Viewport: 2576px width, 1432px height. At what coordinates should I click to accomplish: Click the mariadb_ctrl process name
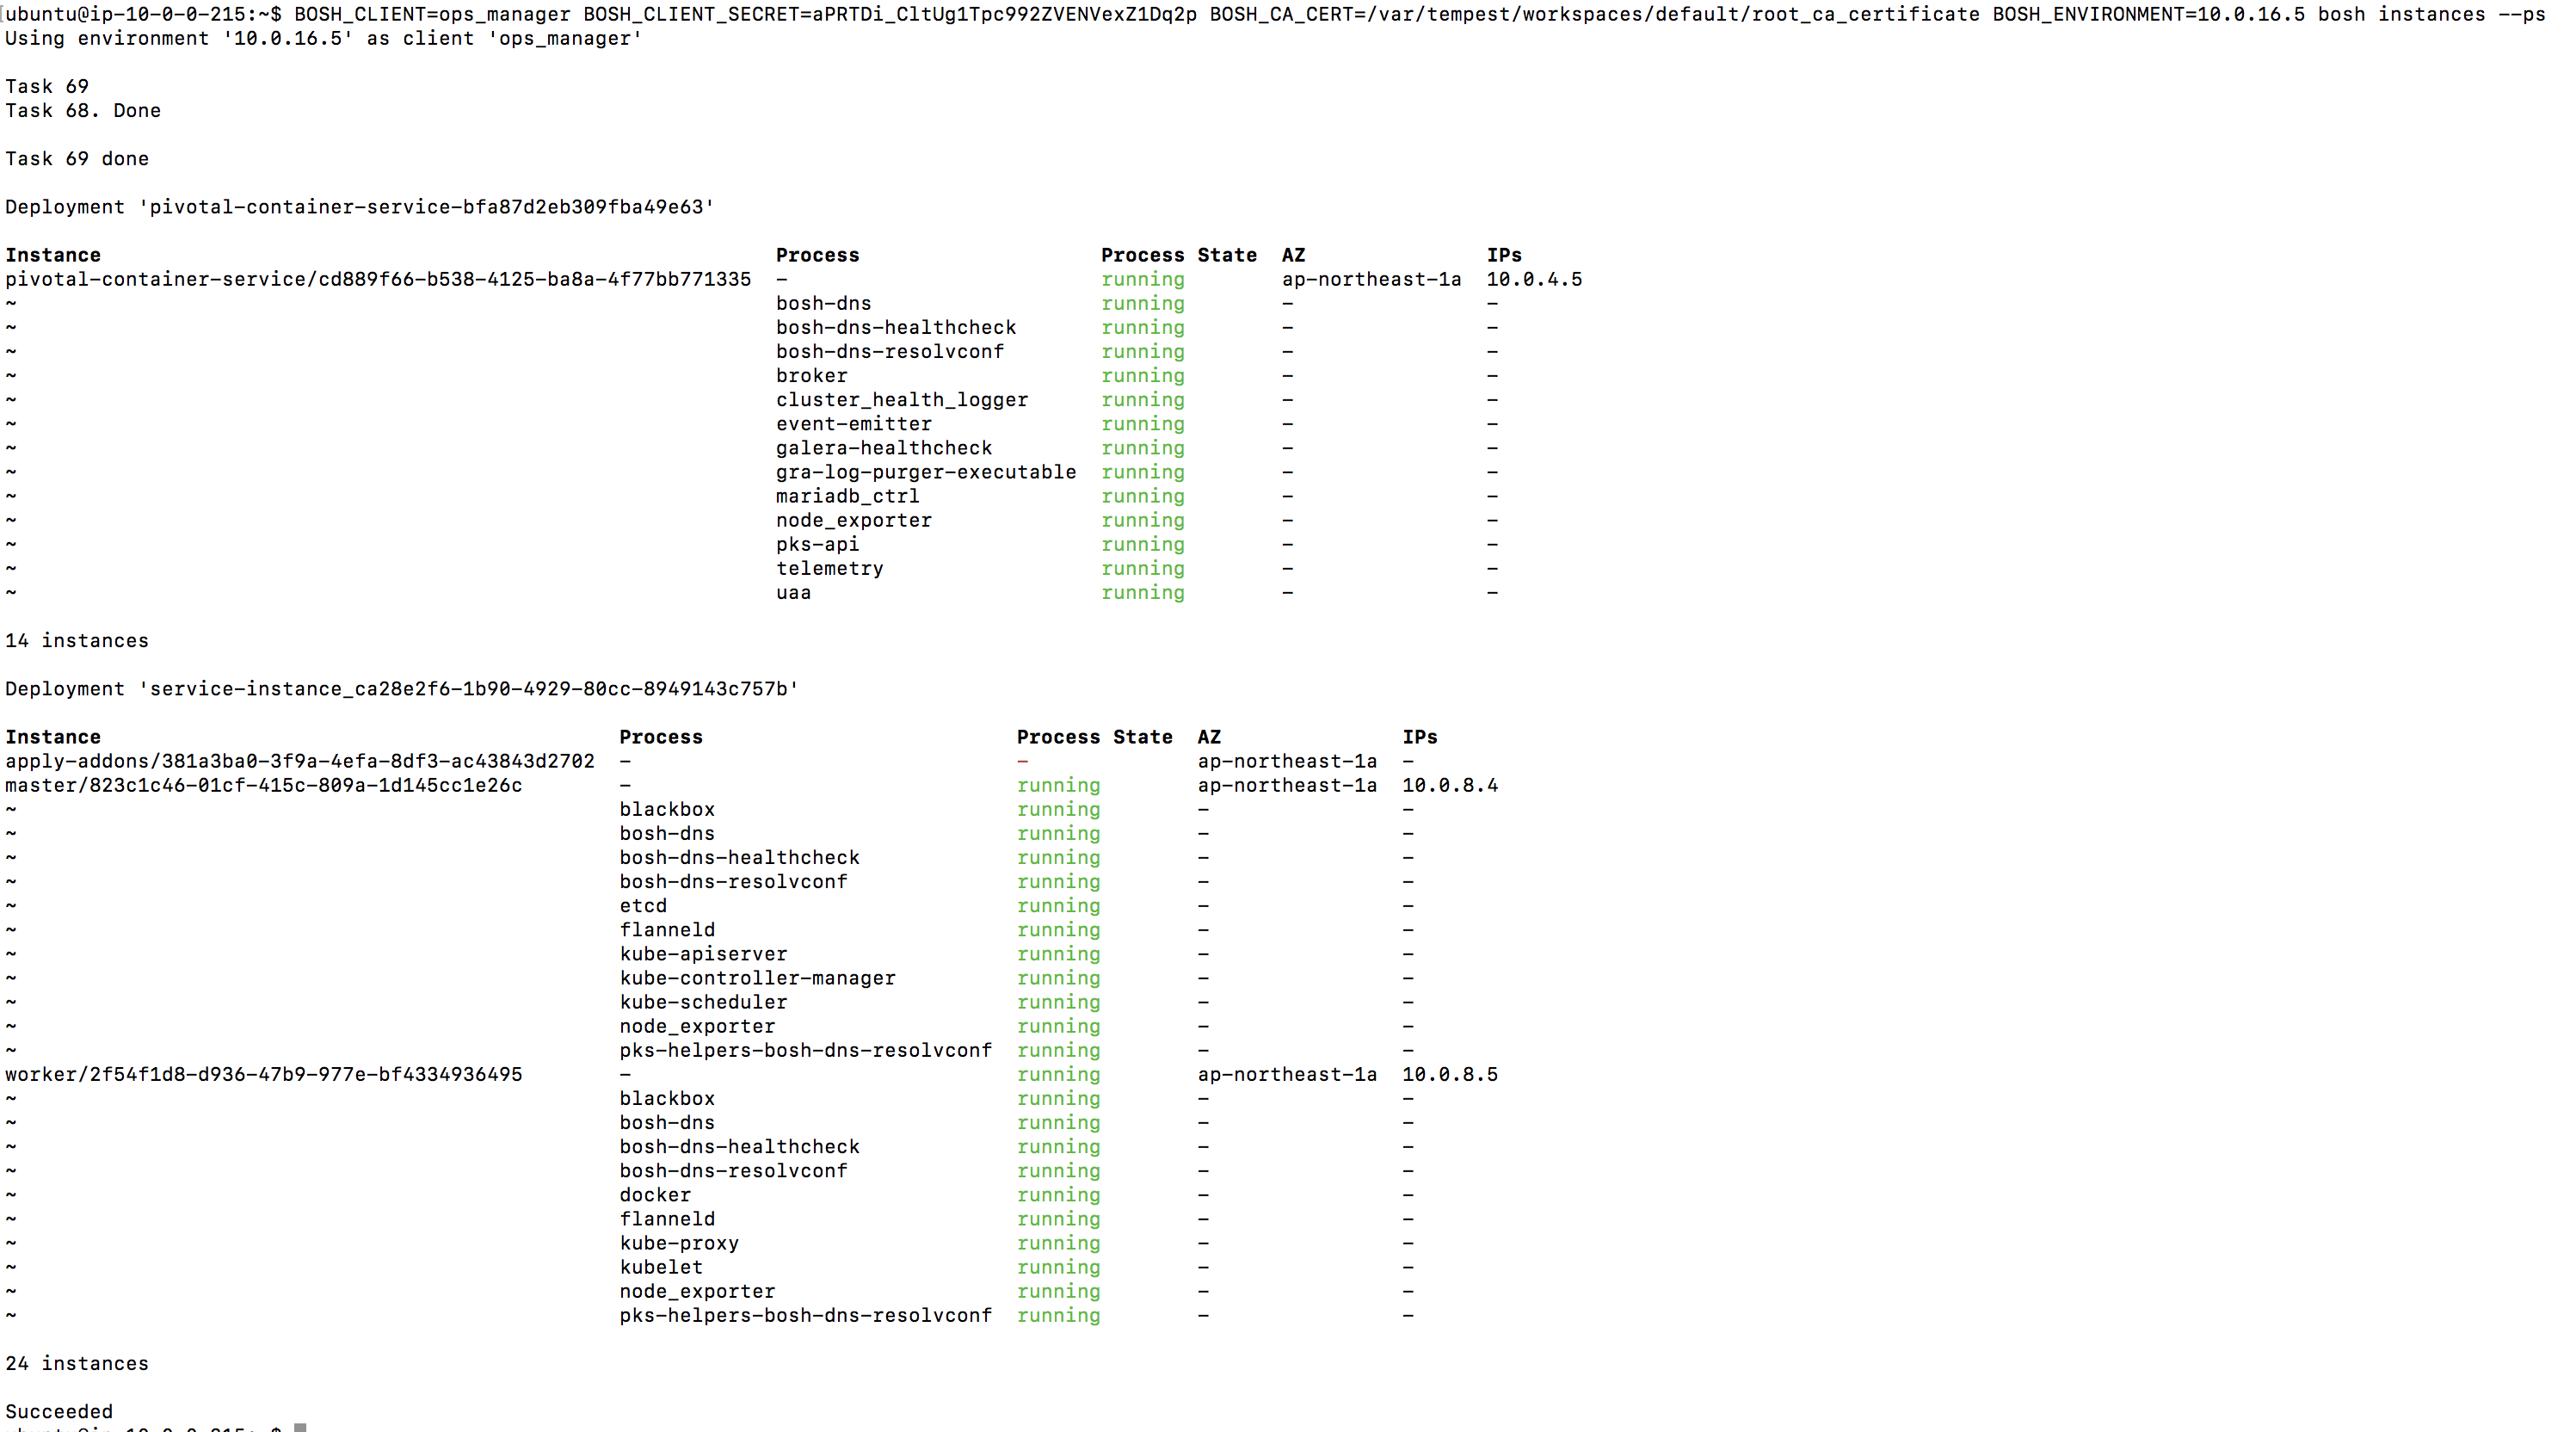847,497
